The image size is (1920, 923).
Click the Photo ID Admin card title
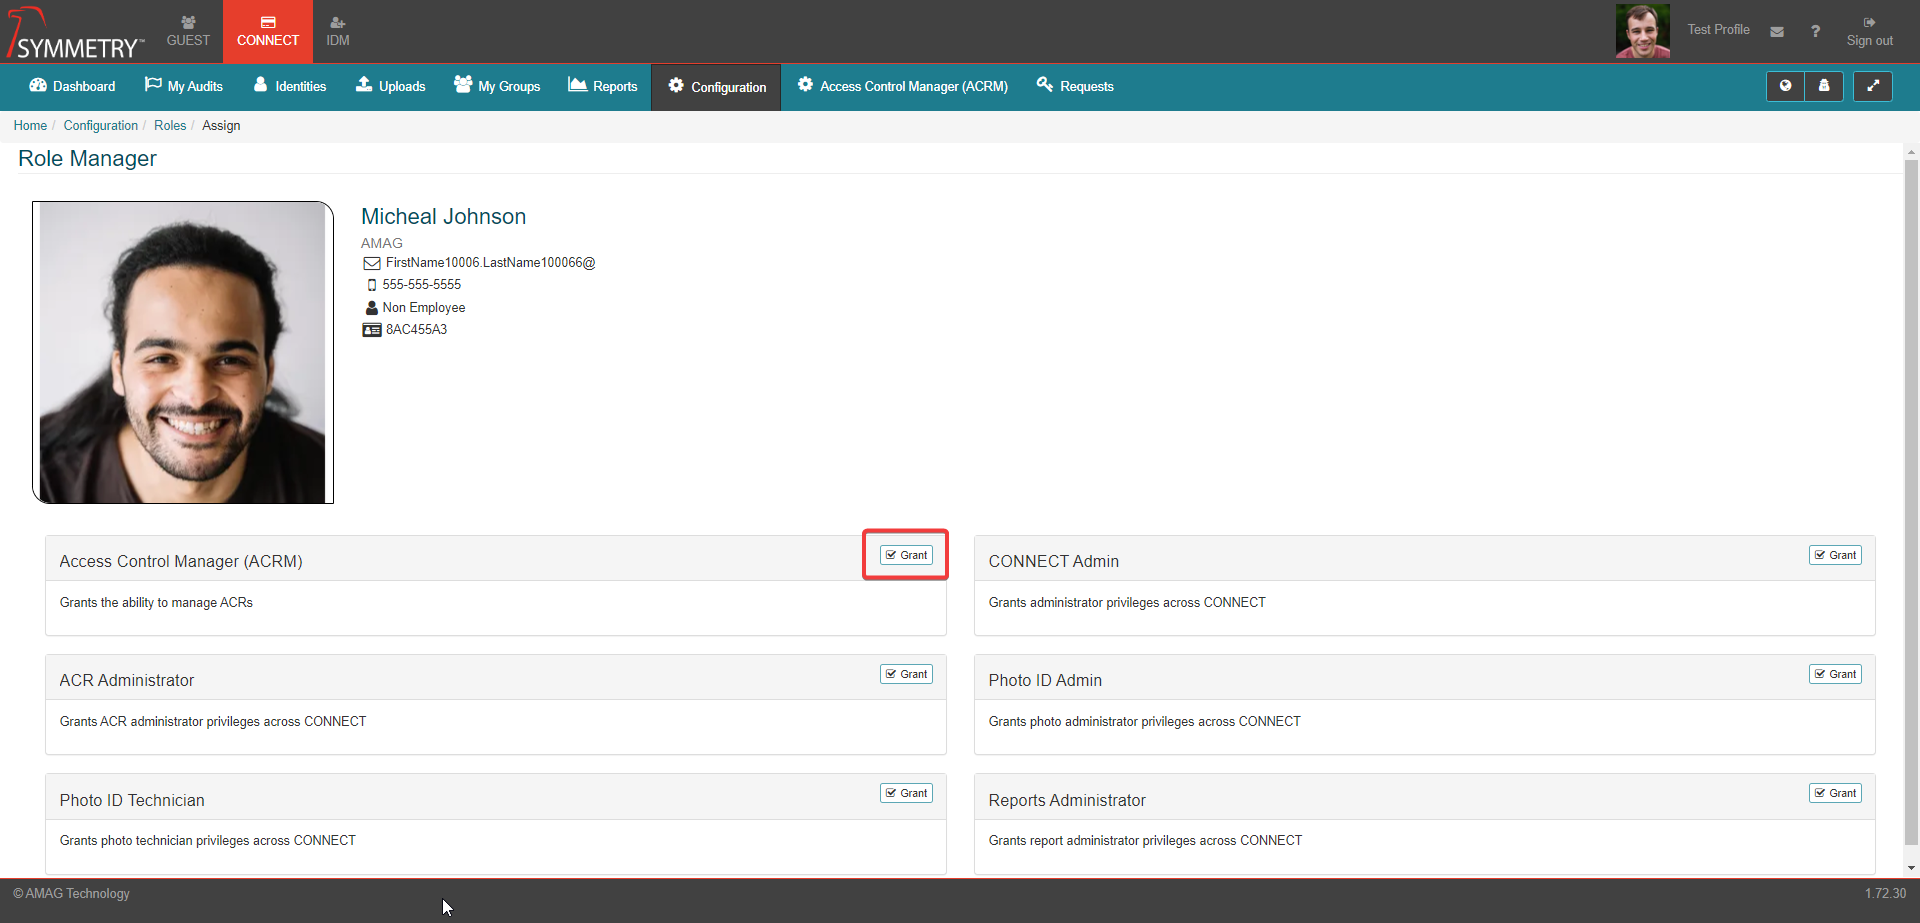1045,680
